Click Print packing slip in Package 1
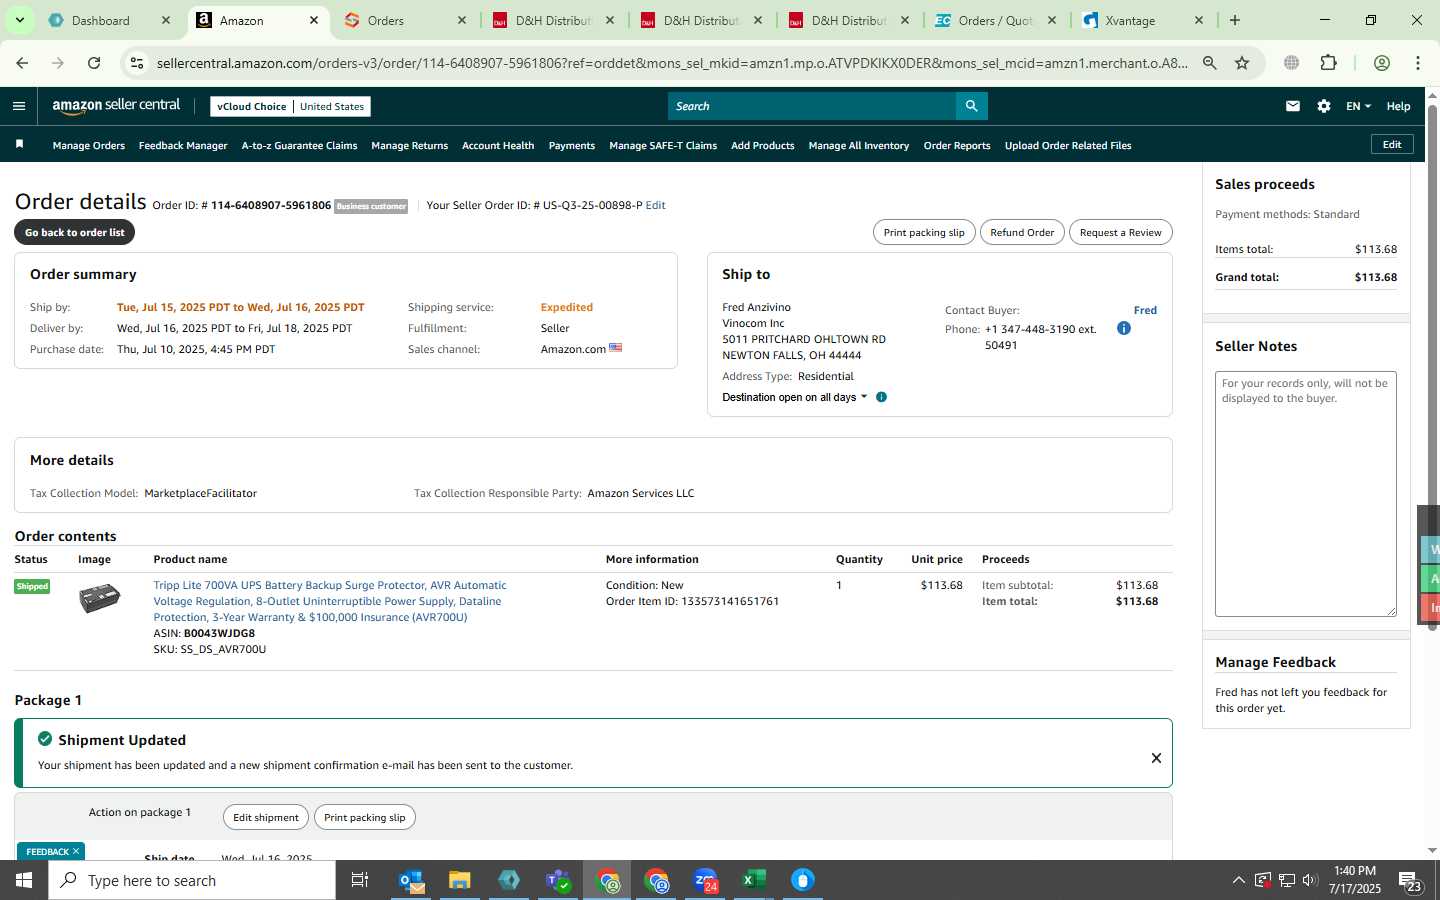The image size is (1440, 900). pos(364,817)
